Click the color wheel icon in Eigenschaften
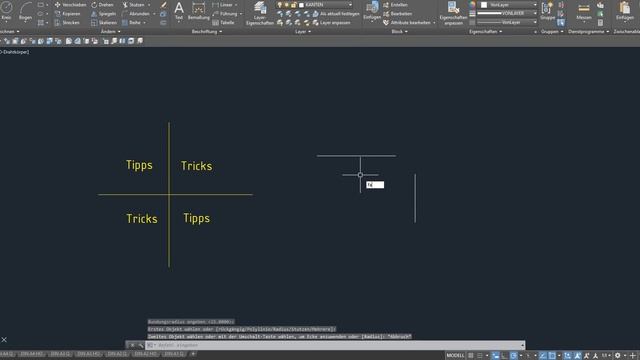The width and height of the screenshot is (640, 360). (472, 5)
